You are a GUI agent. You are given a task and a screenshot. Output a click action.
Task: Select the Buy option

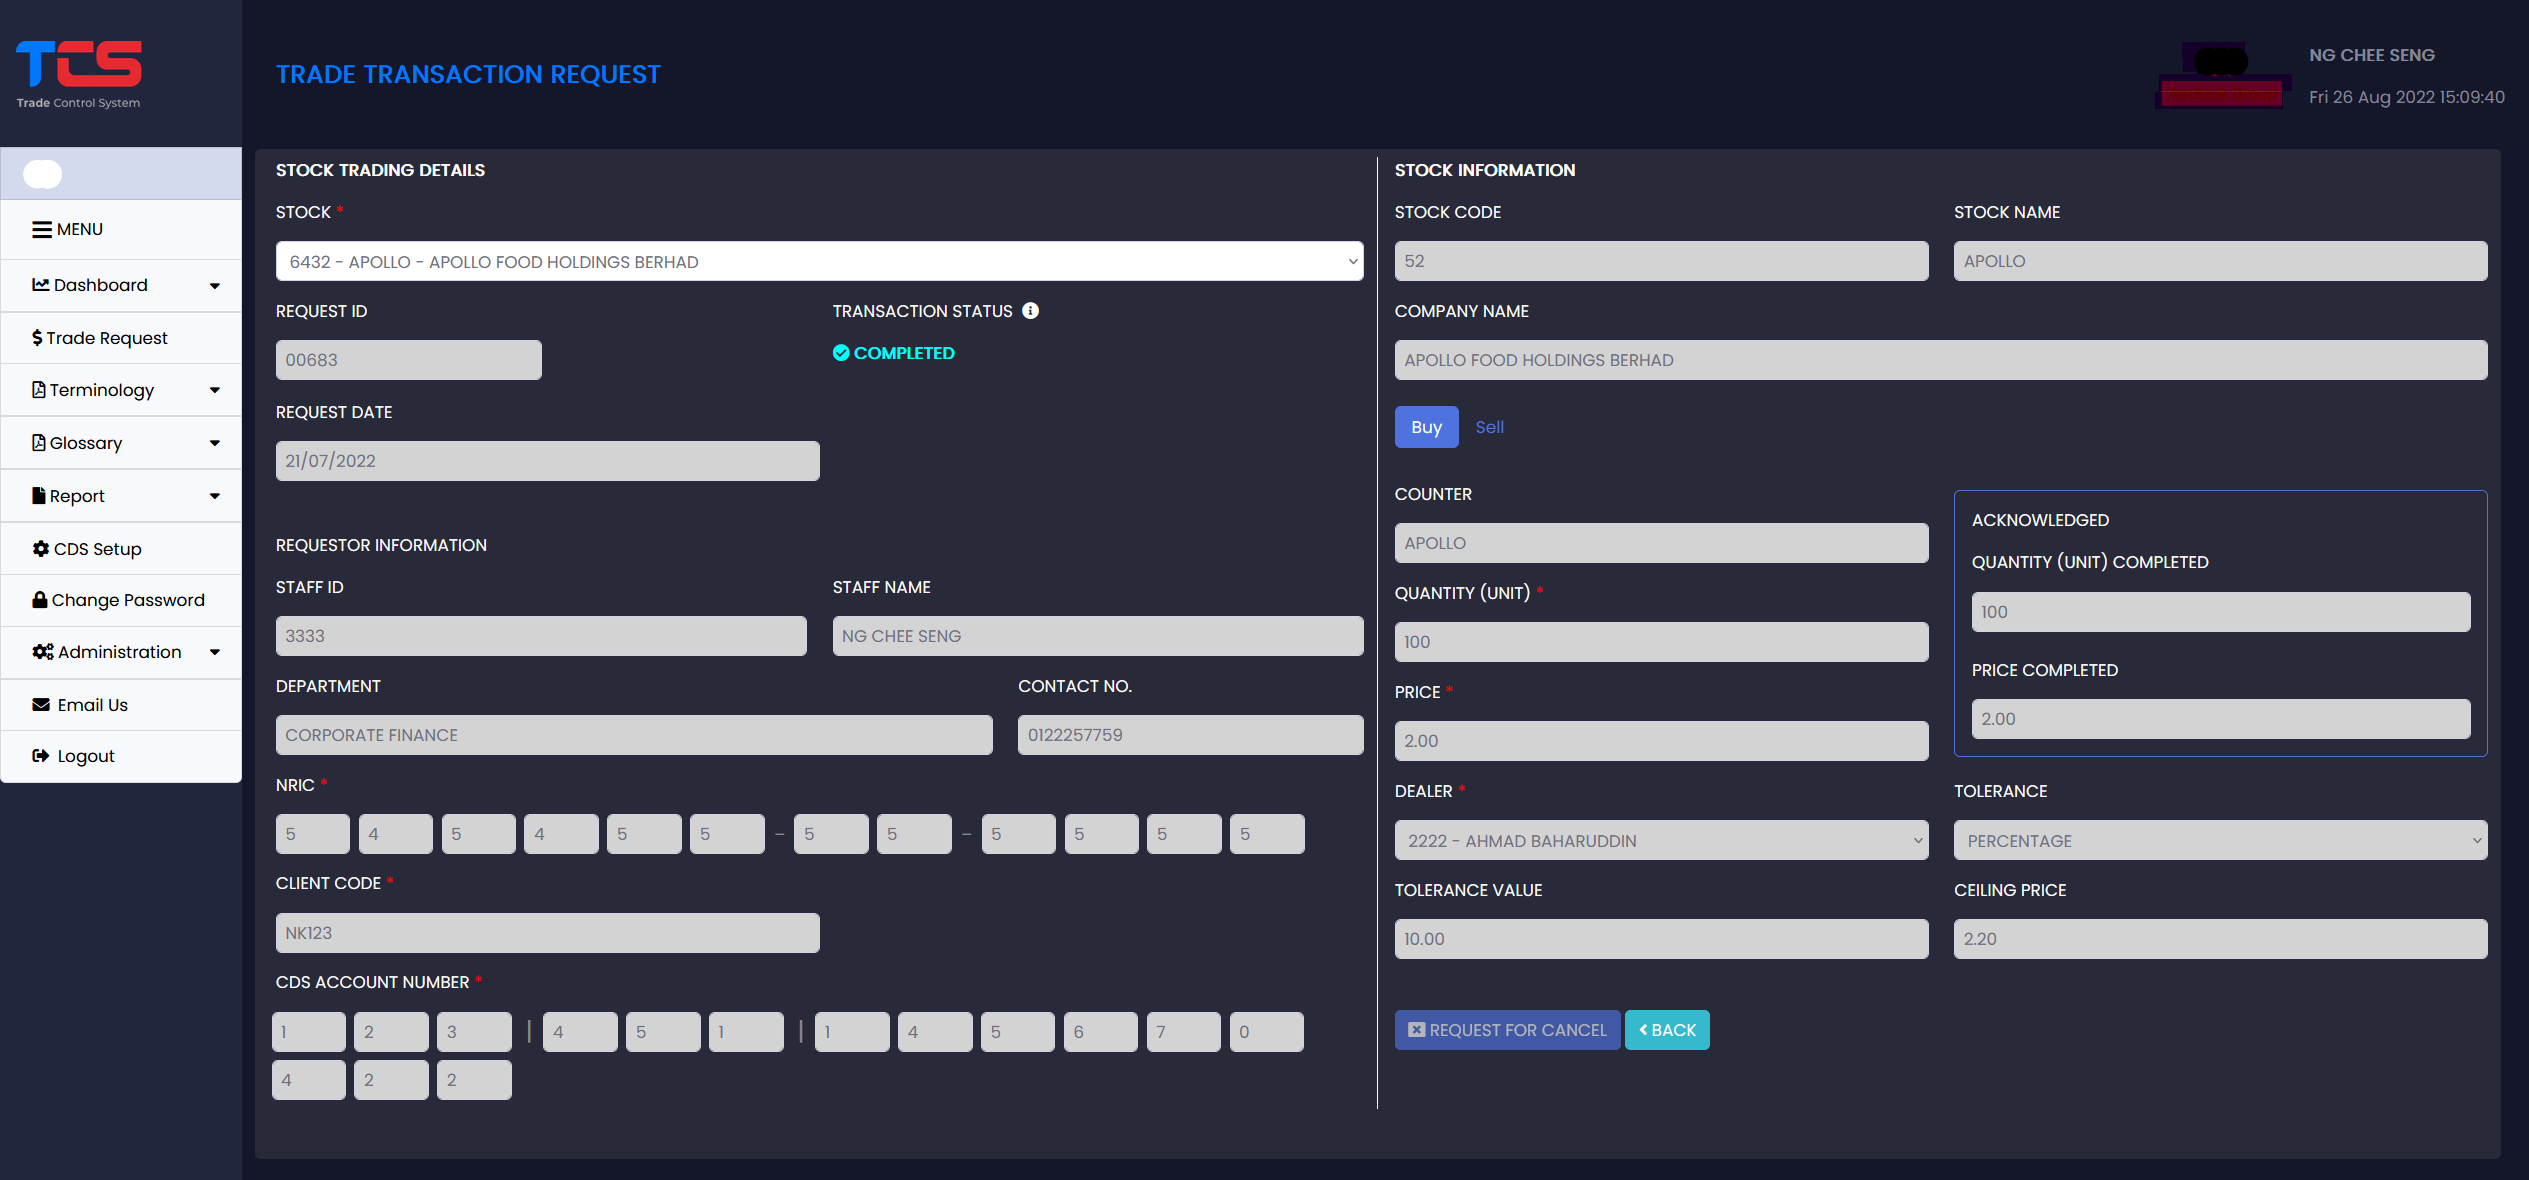coord(1425,427)
